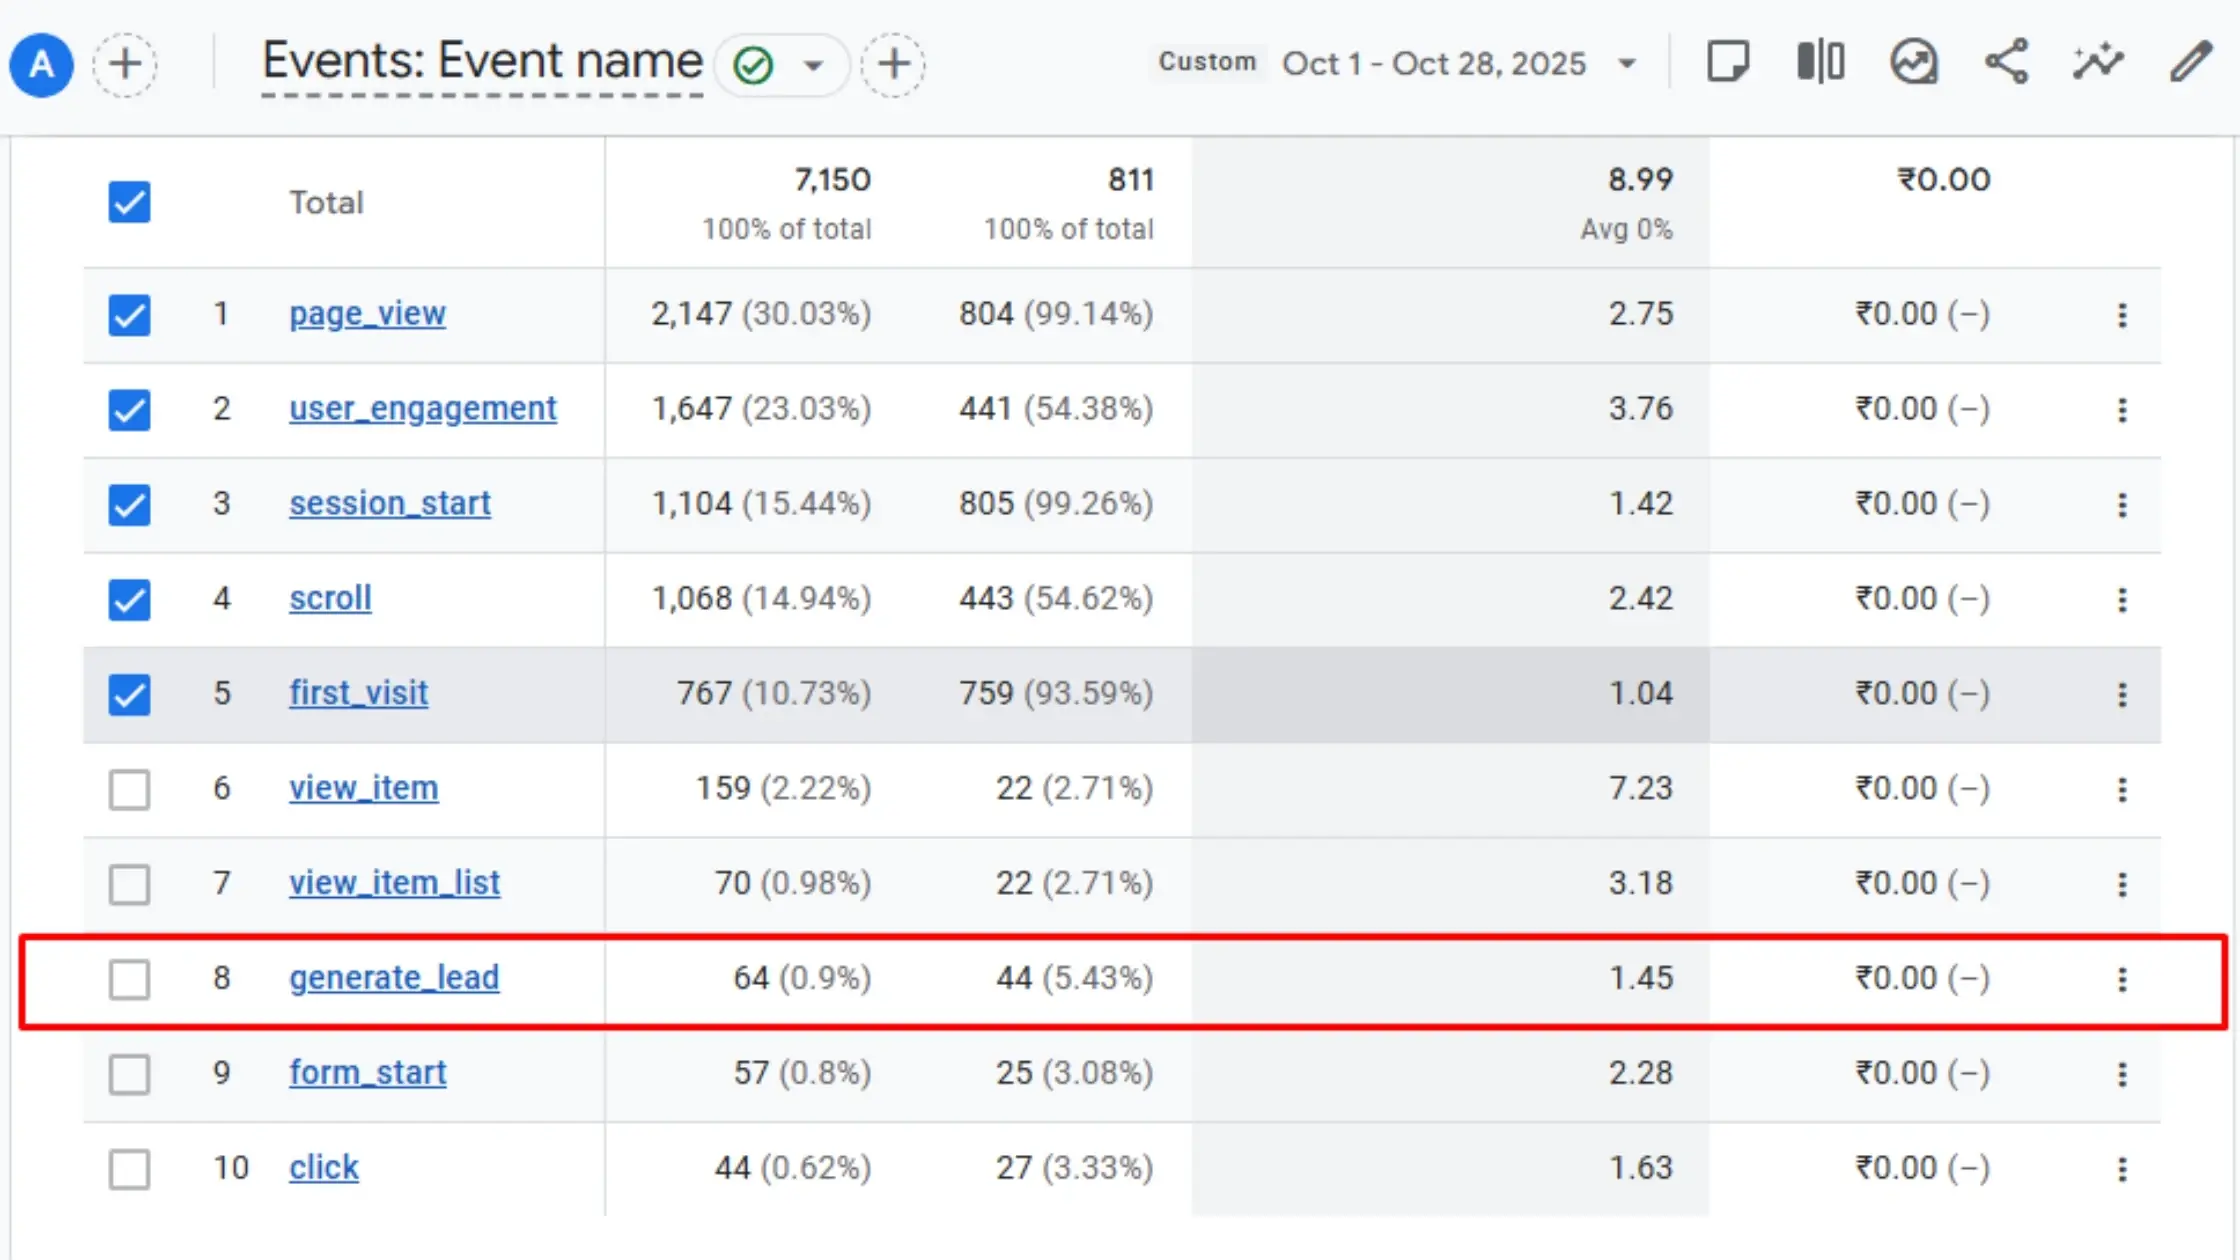This screenshot has width=2240, height=1260.
Task: Add a comparison with the left plus icon
Action: tap(125, 64)
